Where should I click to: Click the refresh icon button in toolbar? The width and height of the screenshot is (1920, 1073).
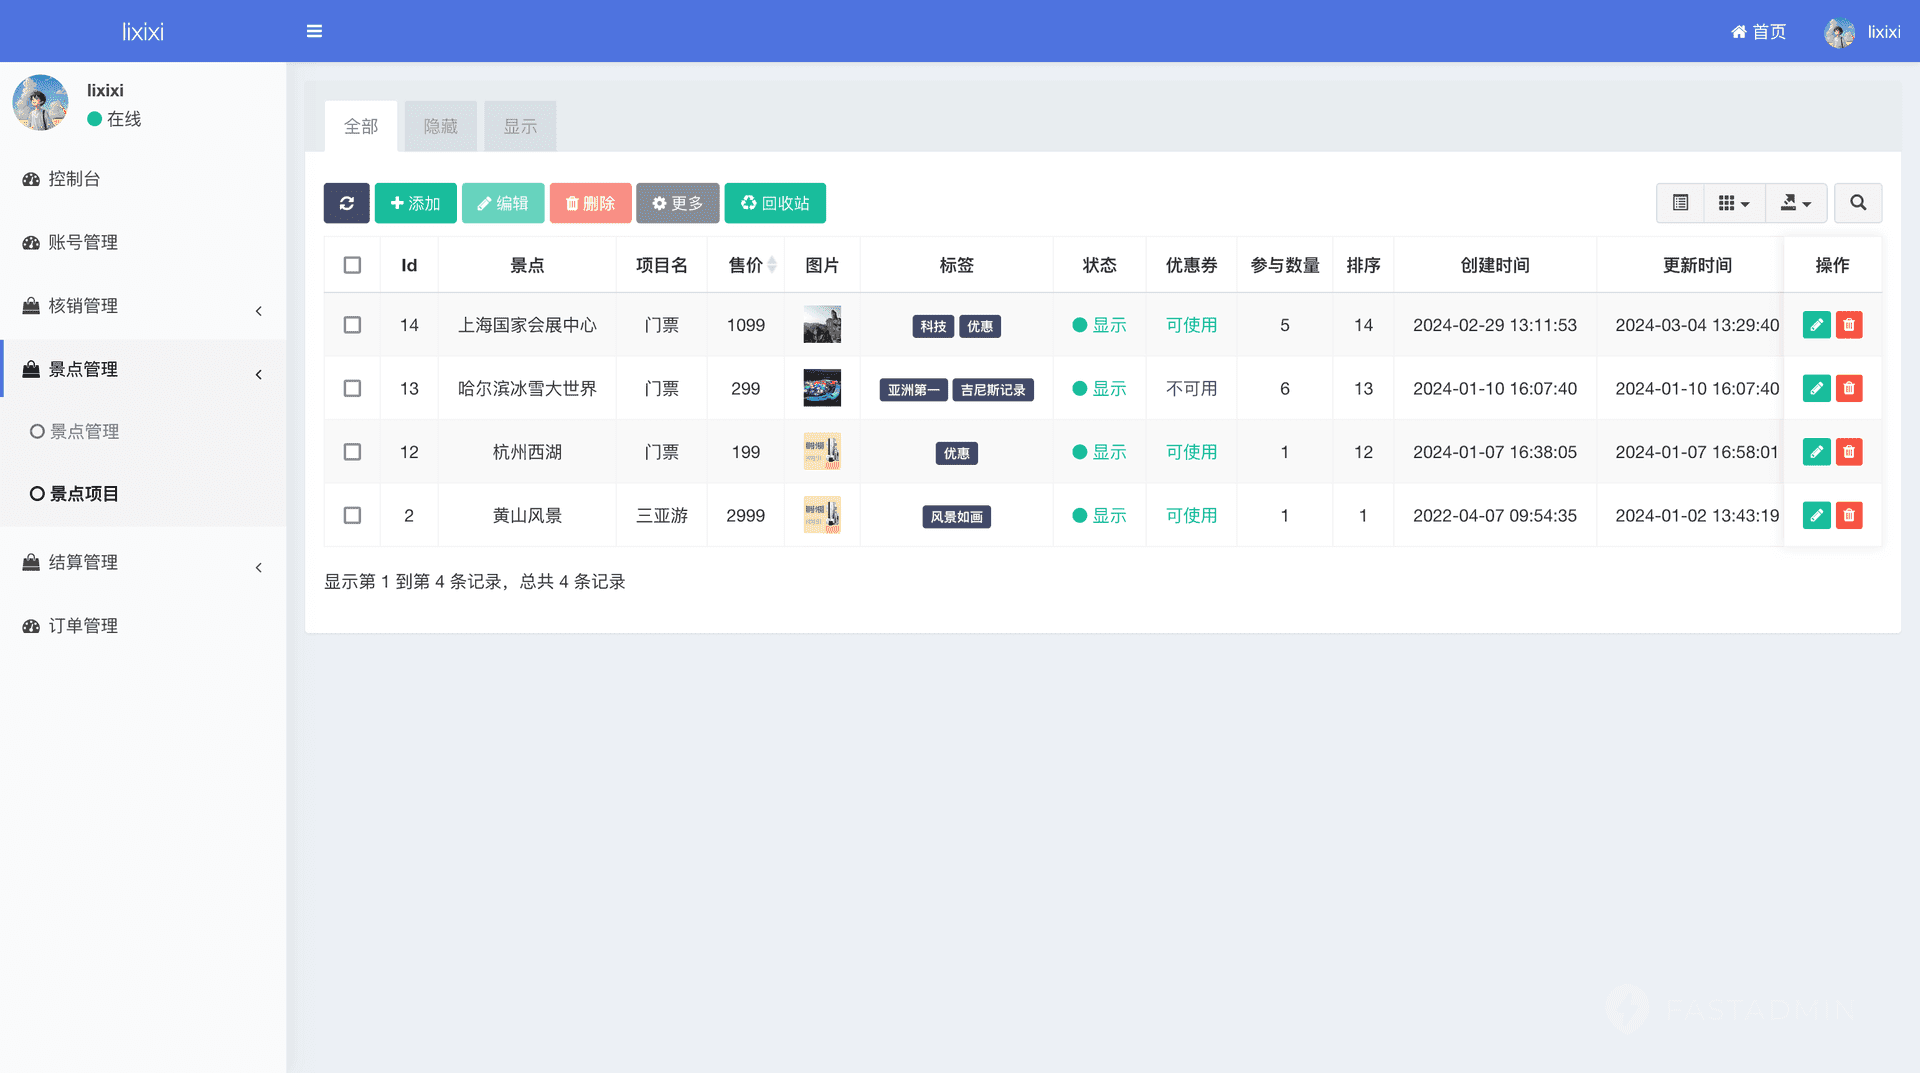346,203
